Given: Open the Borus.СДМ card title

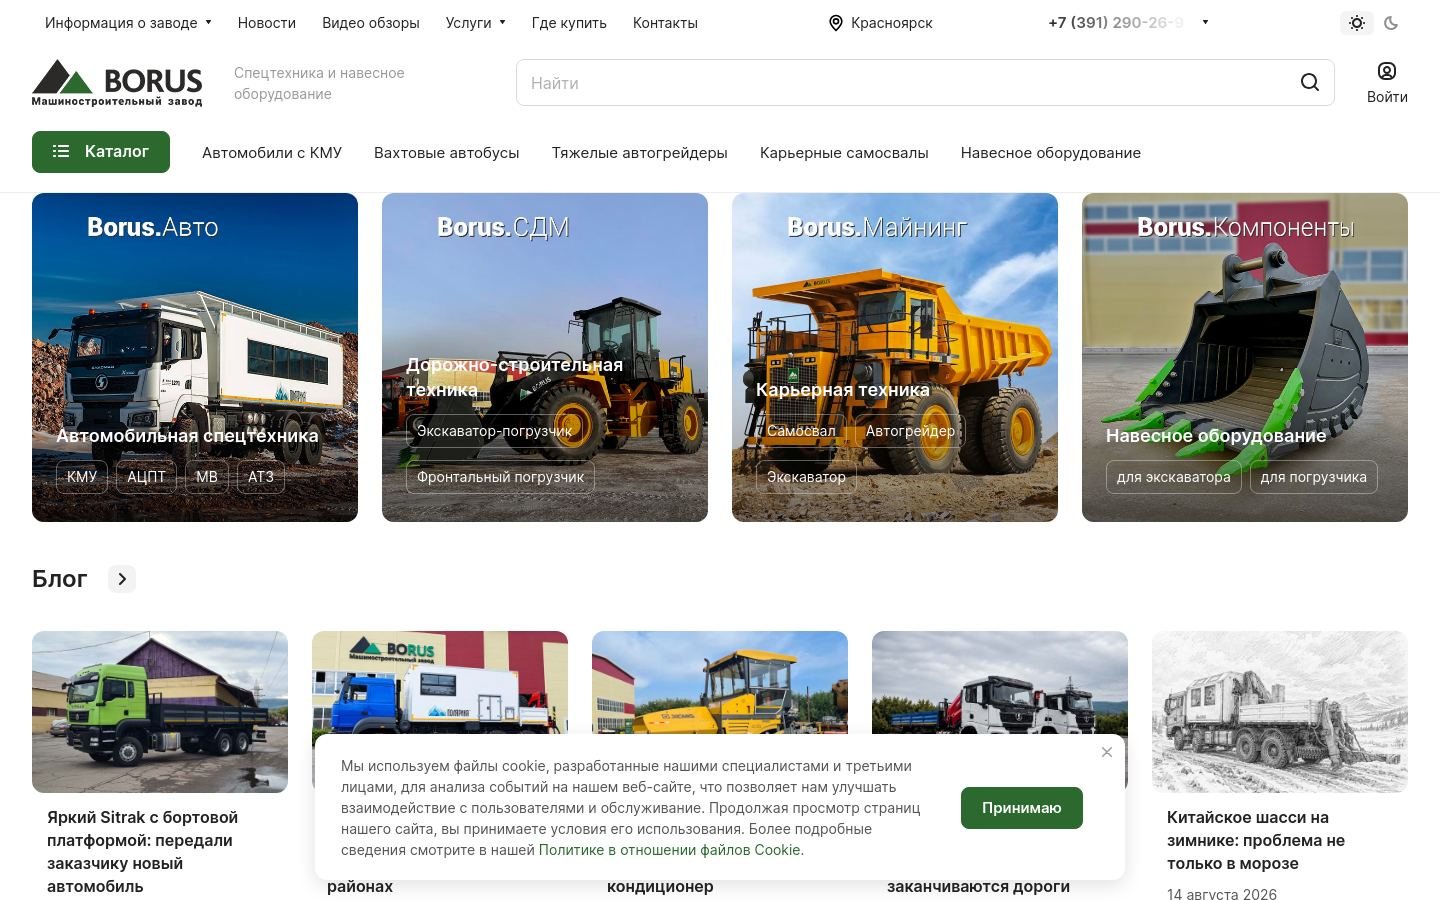Looking at the screenshot, I should (503, 227).
